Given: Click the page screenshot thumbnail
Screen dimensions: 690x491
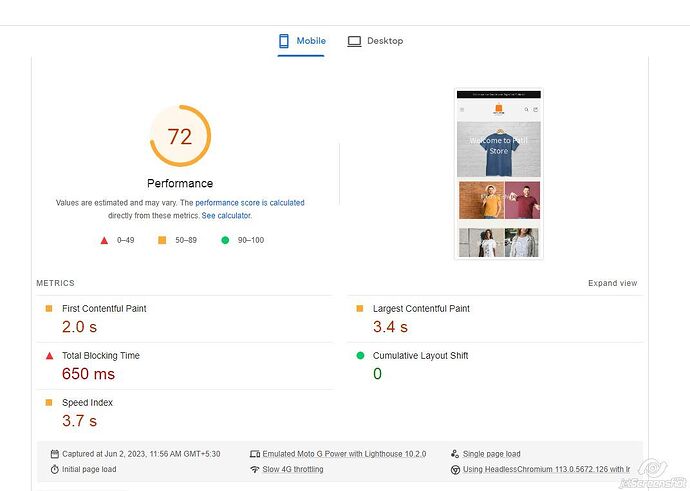Looking at the screenshot, I should 499,174.
